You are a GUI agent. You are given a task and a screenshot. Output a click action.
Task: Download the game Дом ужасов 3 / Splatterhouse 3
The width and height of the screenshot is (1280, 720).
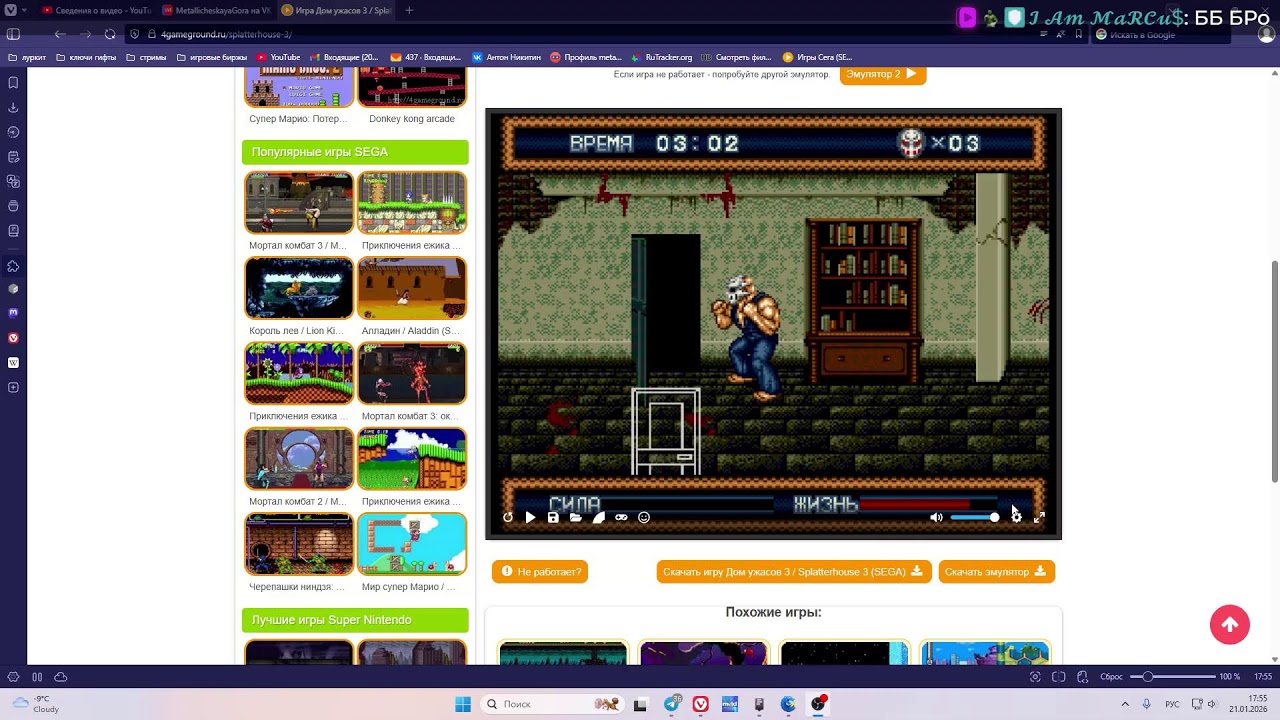(x=794, y=571)
